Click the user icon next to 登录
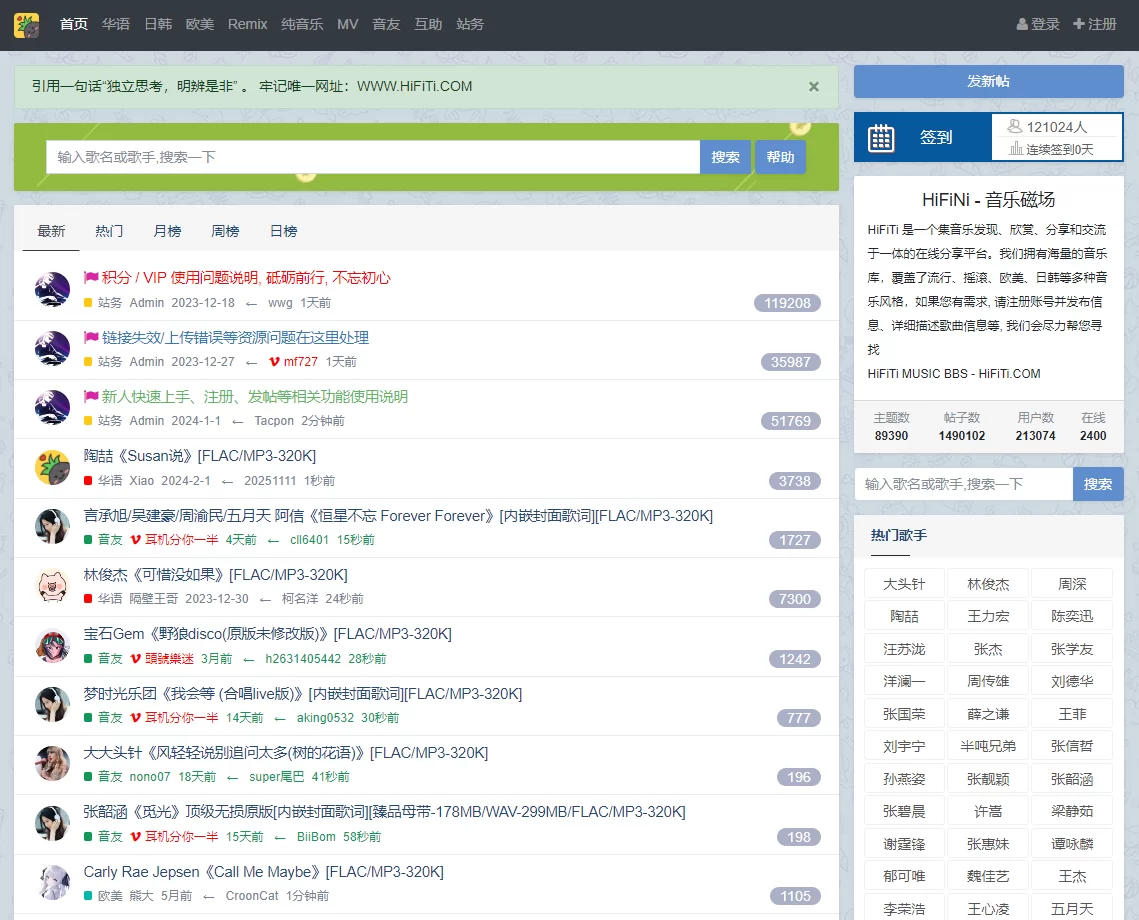The image size is (1139, 920). (1022, 24)
